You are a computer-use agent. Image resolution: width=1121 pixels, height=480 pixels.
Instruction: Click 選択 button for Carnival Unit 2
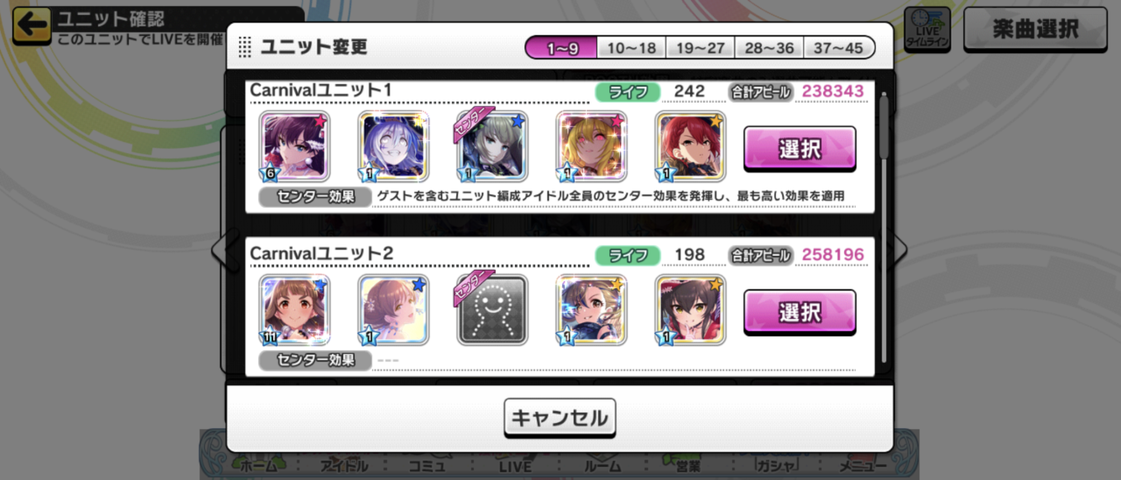[x=799, y=312]
